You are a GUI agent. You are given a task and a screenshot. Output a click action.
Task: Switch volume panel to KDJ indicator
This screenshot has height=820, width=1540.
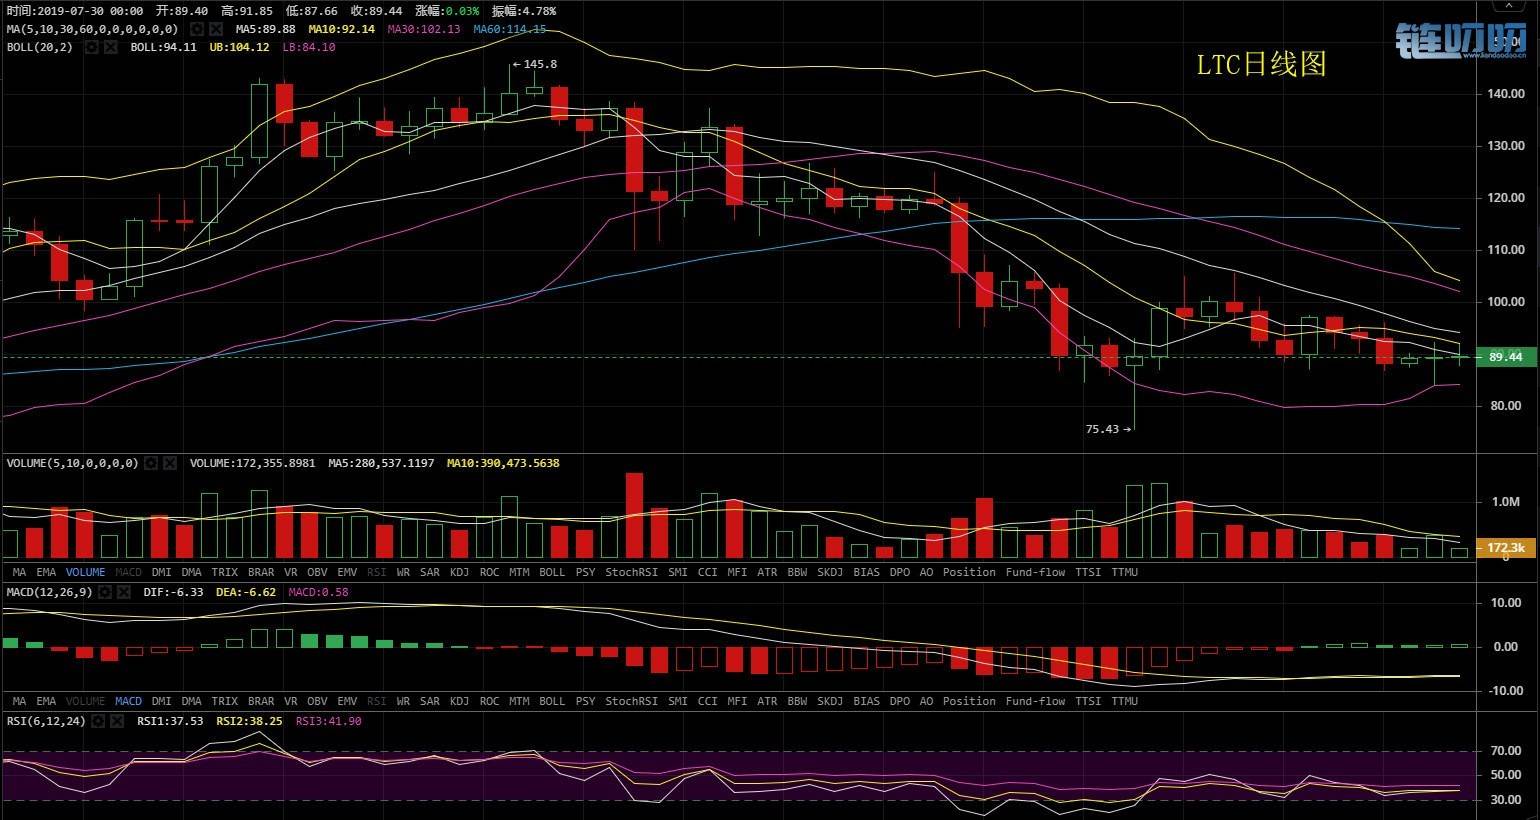pyautogui.click(x=459, y=572)
